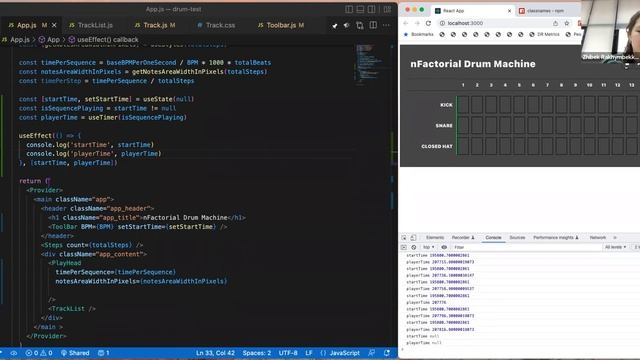Change end-of-line sequence LF
Viewport: 640px width, 360px height.
point(309,353)
